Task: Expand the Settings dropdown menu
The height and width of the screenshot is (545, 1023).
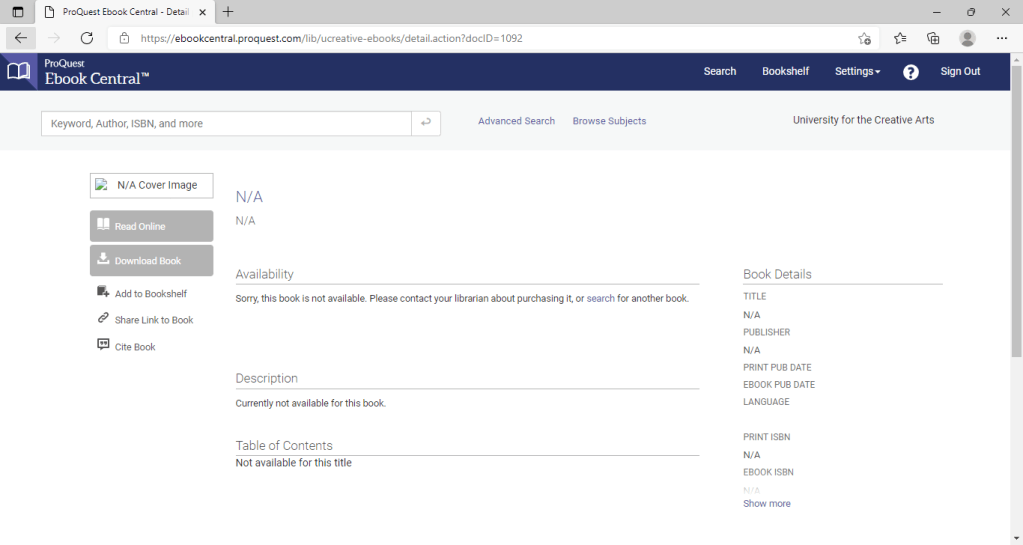Action: 857,72
